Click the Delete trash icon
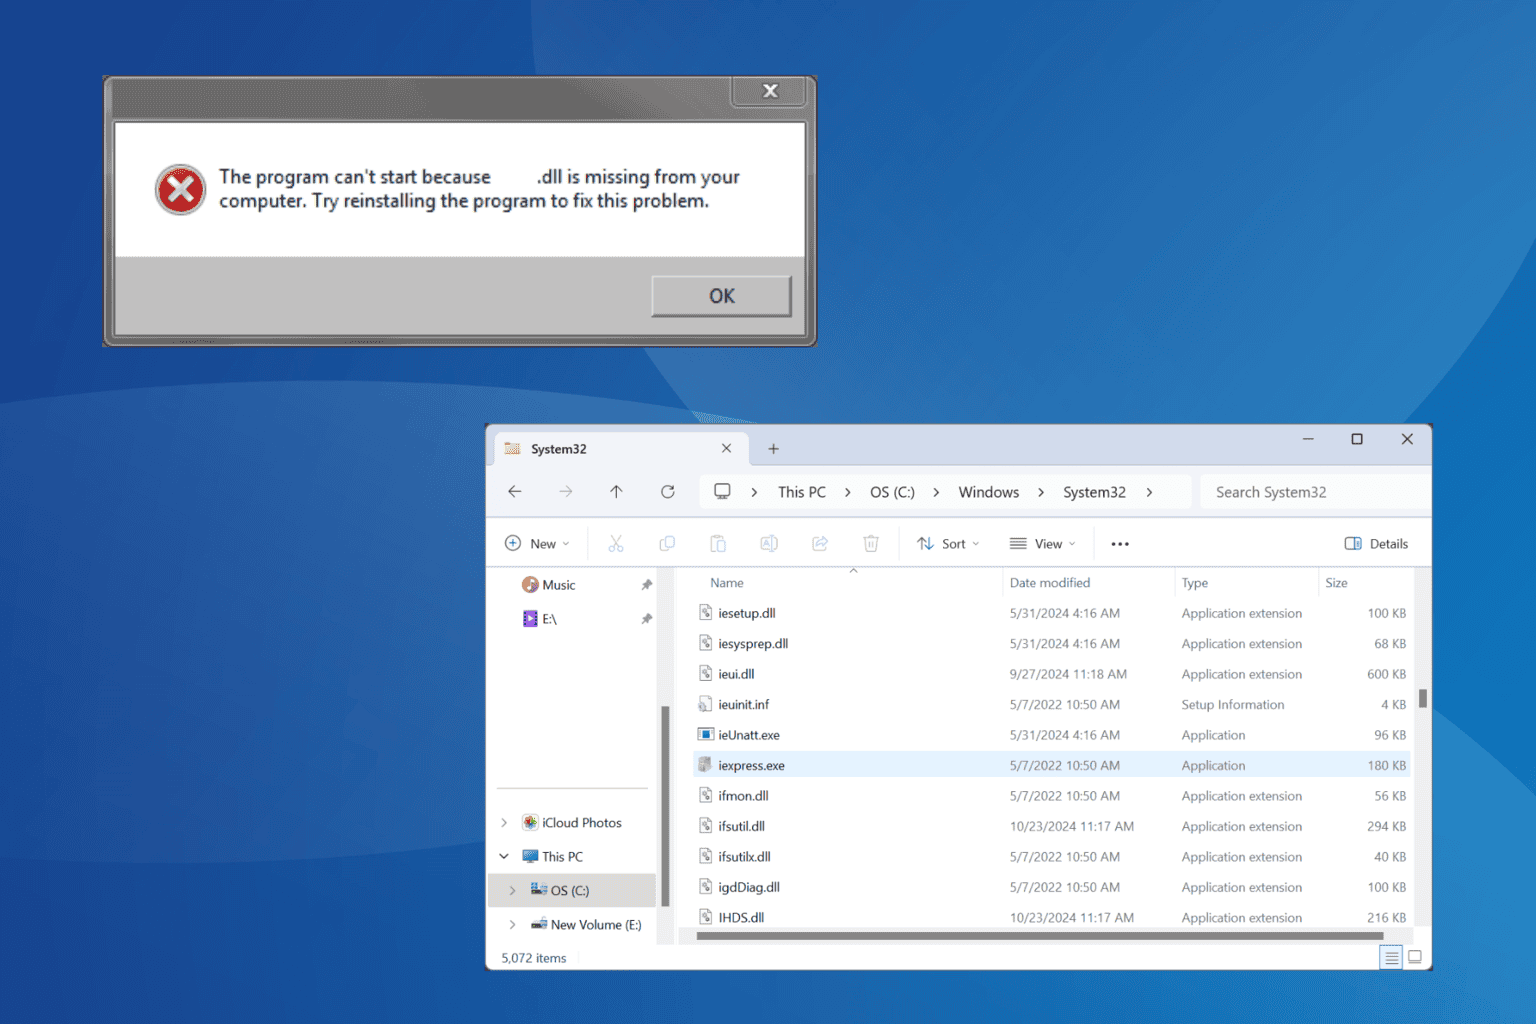The width and height of the screenshot is (1536, 1024). (871, 544)
